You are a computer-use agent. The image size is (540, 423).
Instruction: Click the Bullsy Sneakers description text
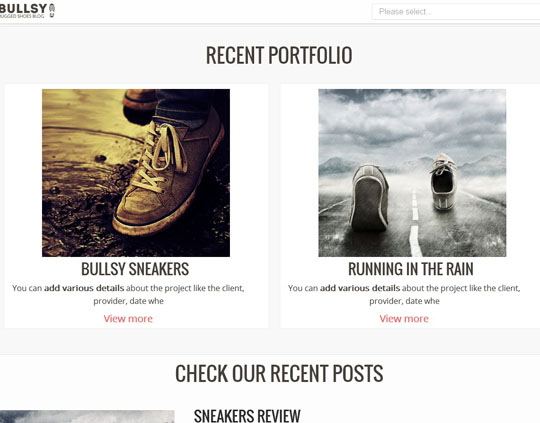tap(128, 295)
